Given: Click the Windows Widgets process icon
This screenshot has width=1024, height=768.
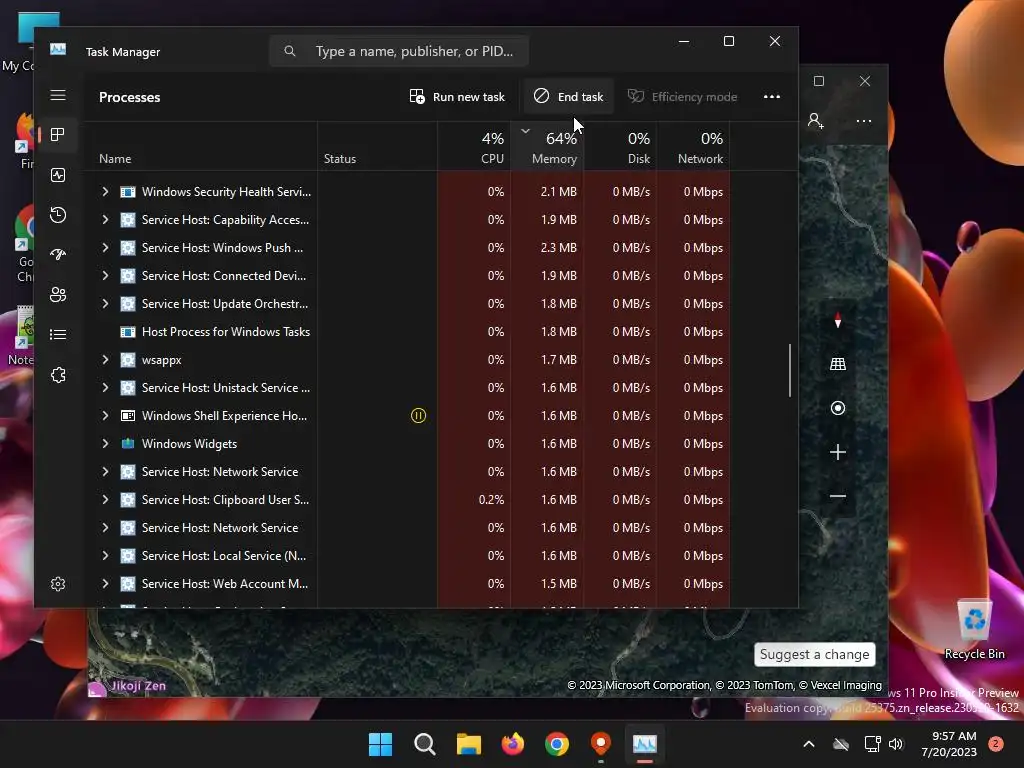Looking at the screenshot, I should tap(128, 443).
